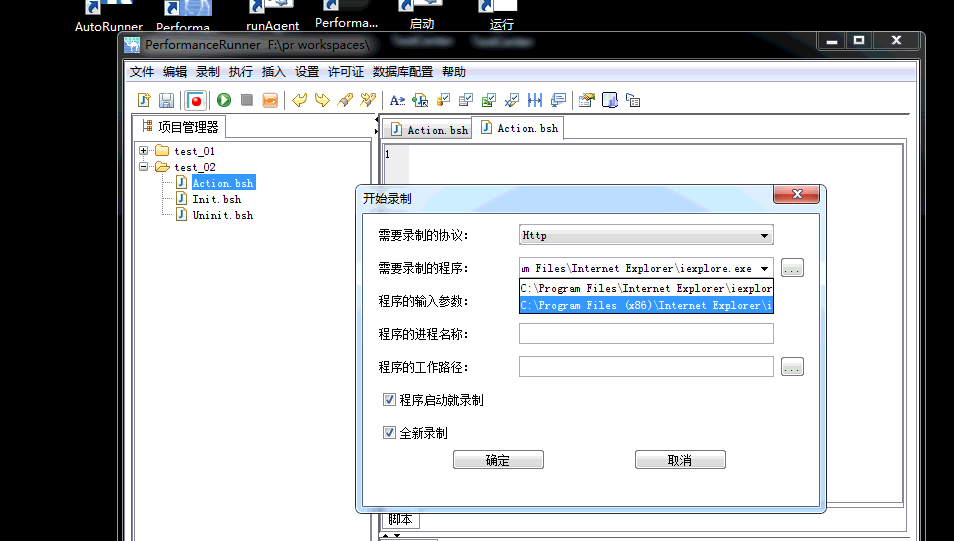Open the 执行 menu
The width and height of the screenshot is (954, 541).
(x=240, y=72)
